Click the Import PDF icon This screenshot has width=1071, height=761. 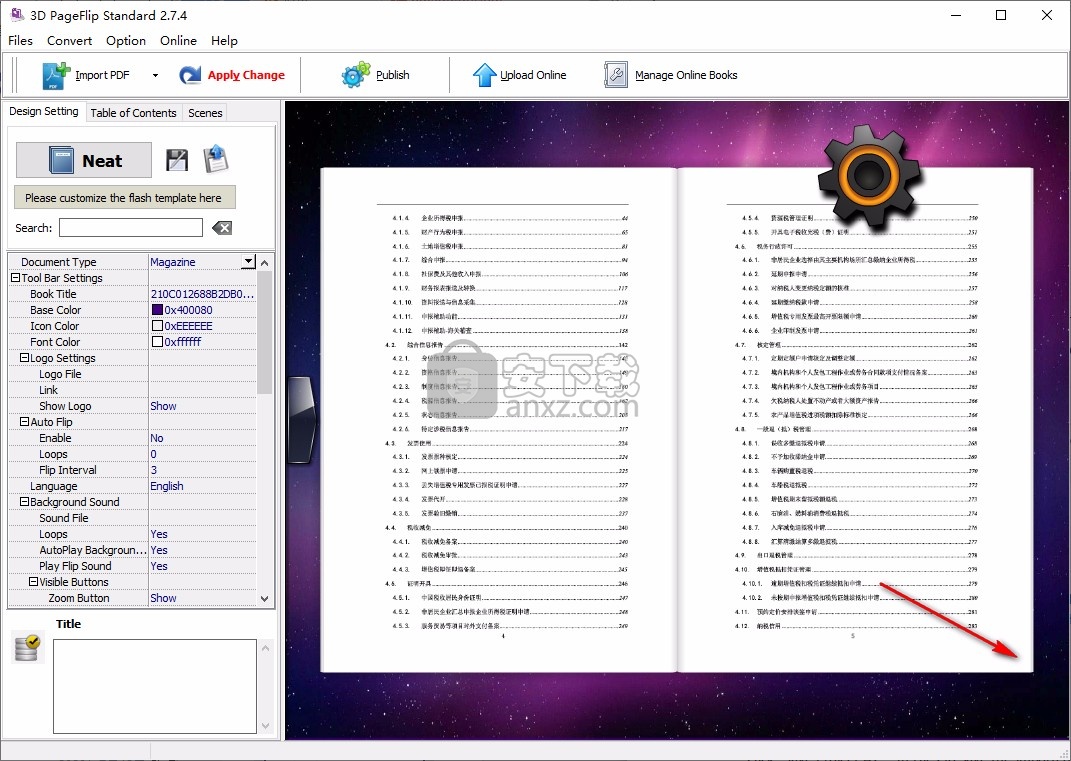(56, 75)
